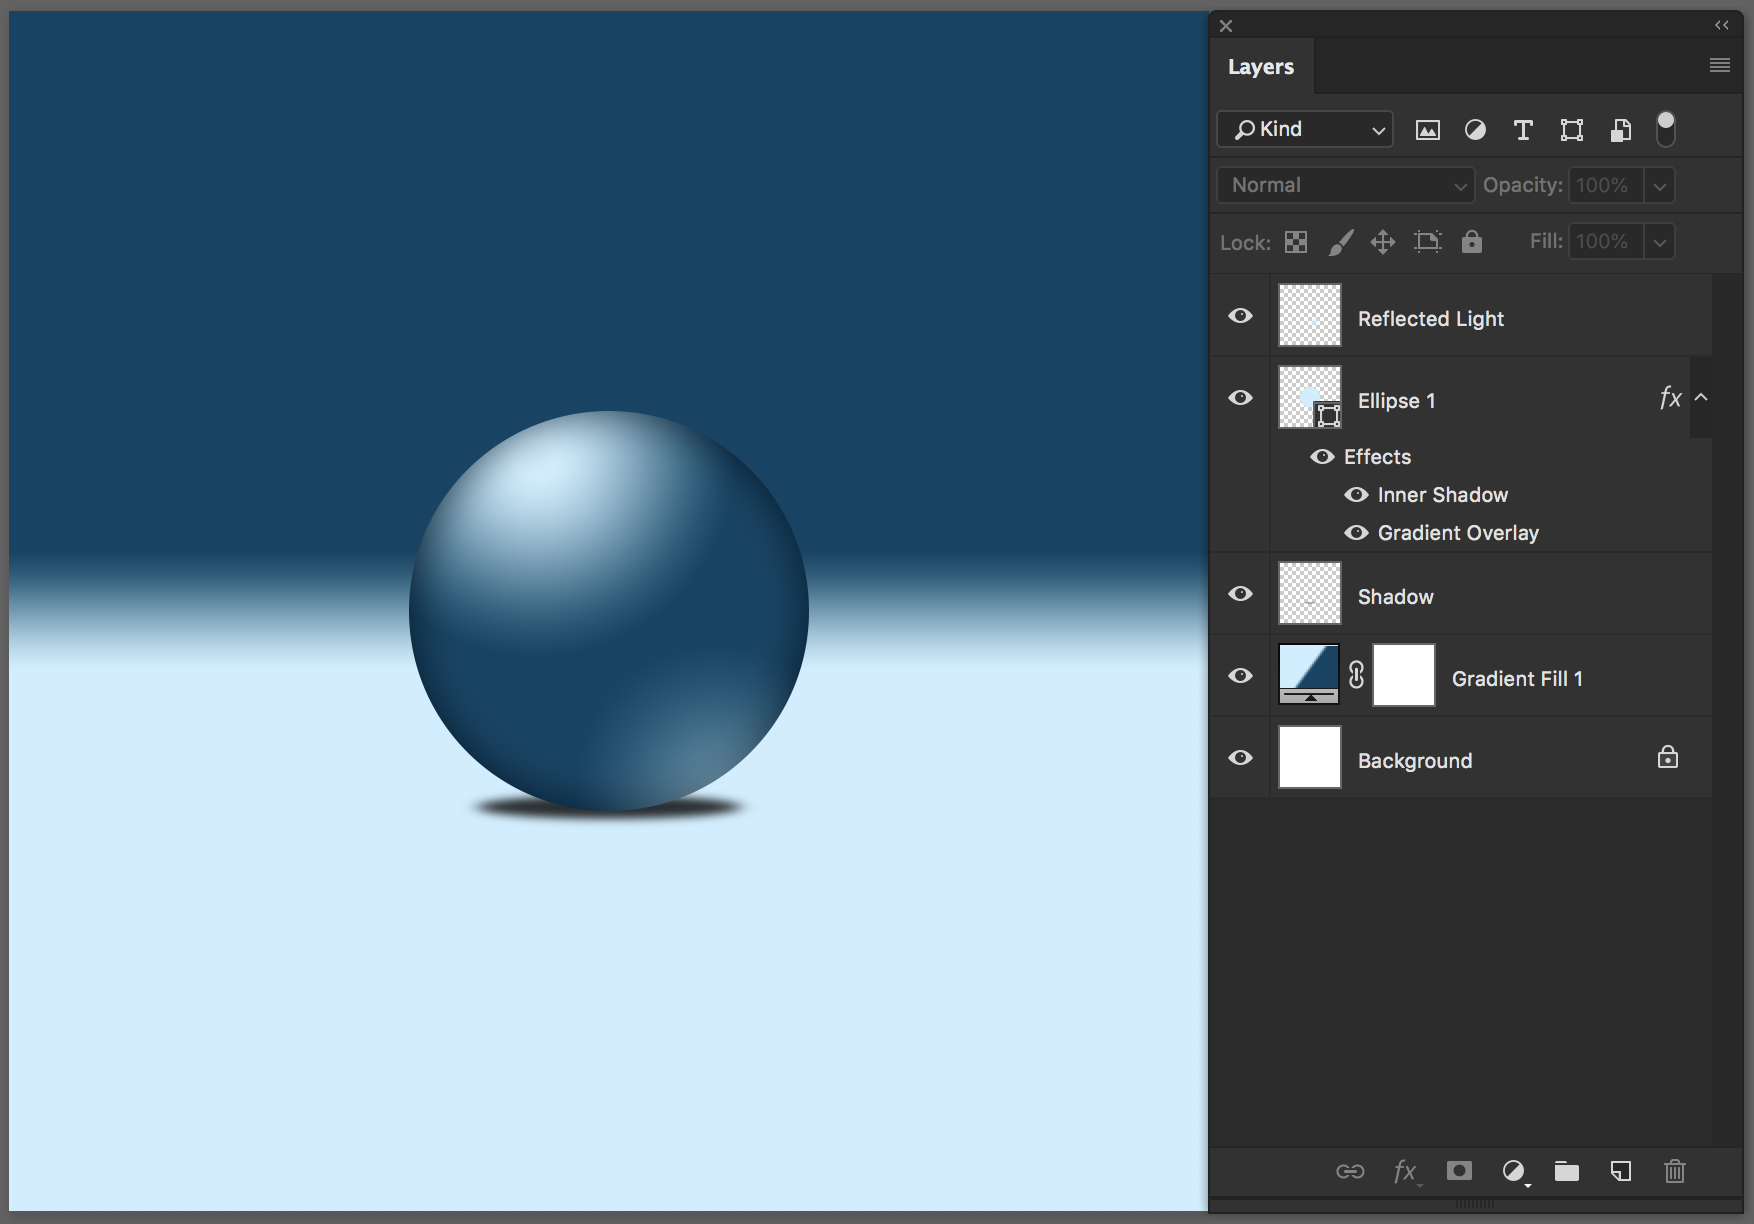The image size is (1754, 1224).
Task: Hide the Gradient Fill 1 layer
Action: (x=1240, y=676)
